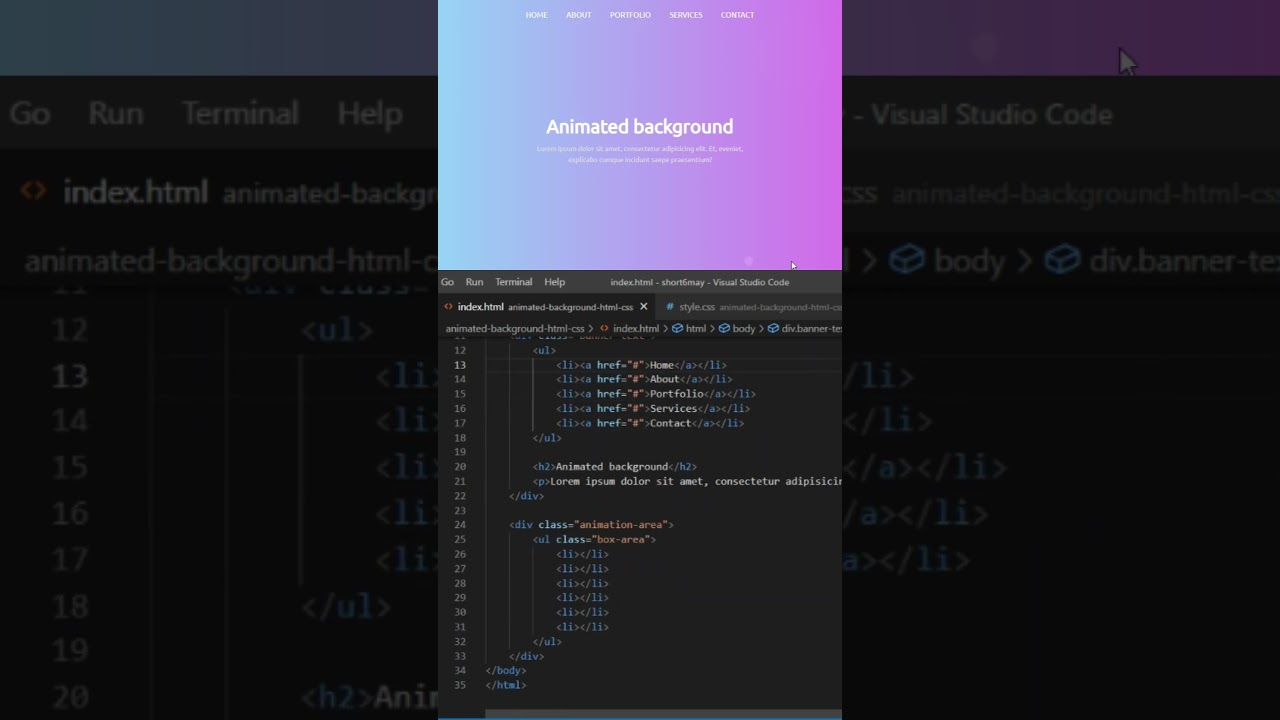Close the index.html tab
The width and height of the screenshot is (1280, 720).
click(x=644, y=307)
